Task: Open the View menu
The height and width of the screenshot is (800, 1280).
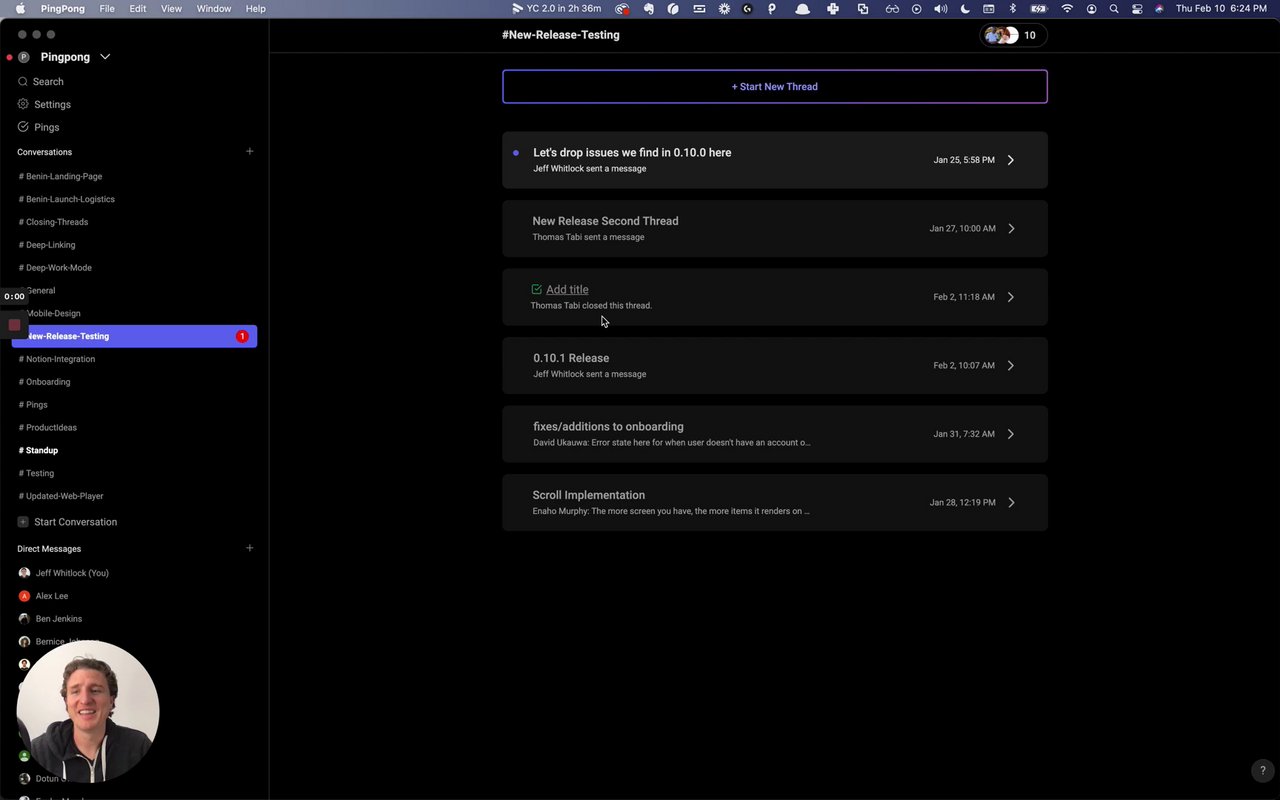Action: click(172, 9)
